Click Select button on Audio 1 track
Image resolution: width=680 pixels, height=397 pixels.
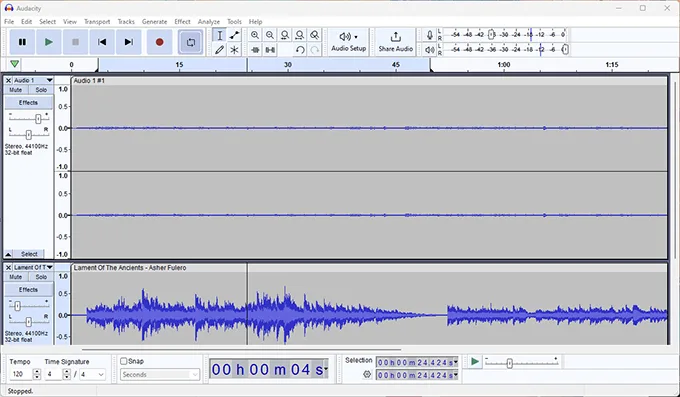pyautogui.click(x=29, y=254)
